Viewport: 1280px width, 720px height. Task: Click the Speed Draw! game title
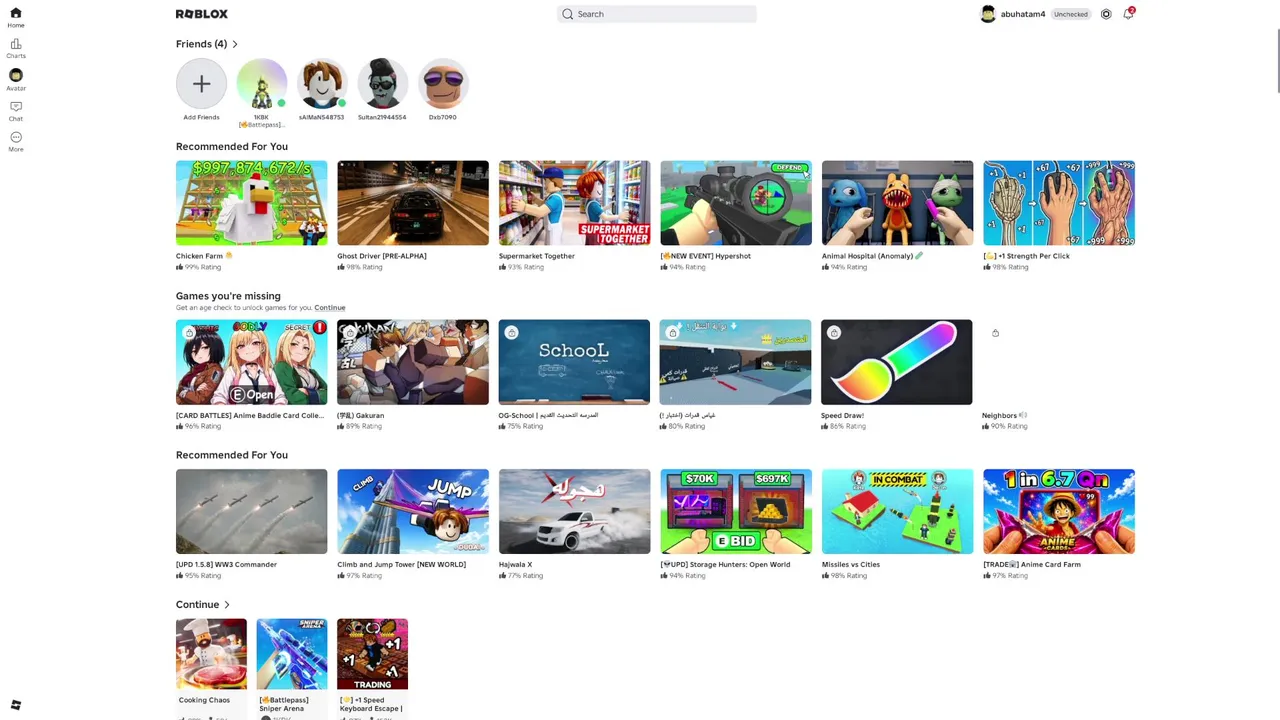[x=842, y=415]
